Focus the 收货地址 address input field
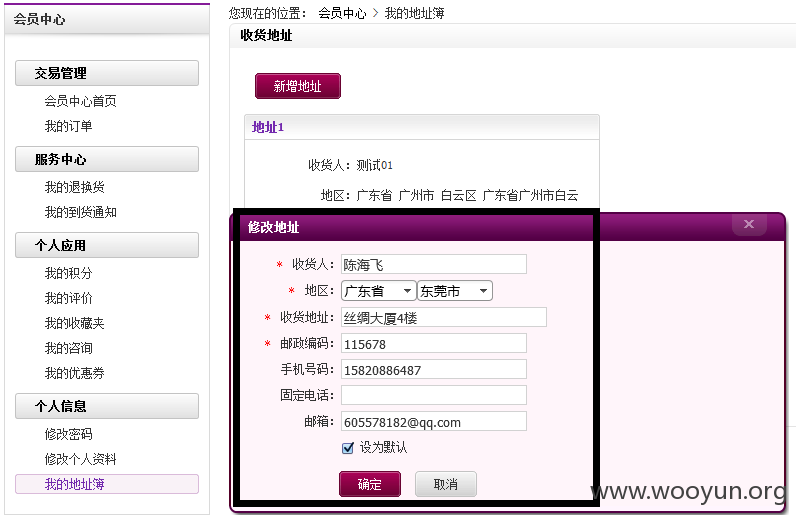 tap(444, 317)
